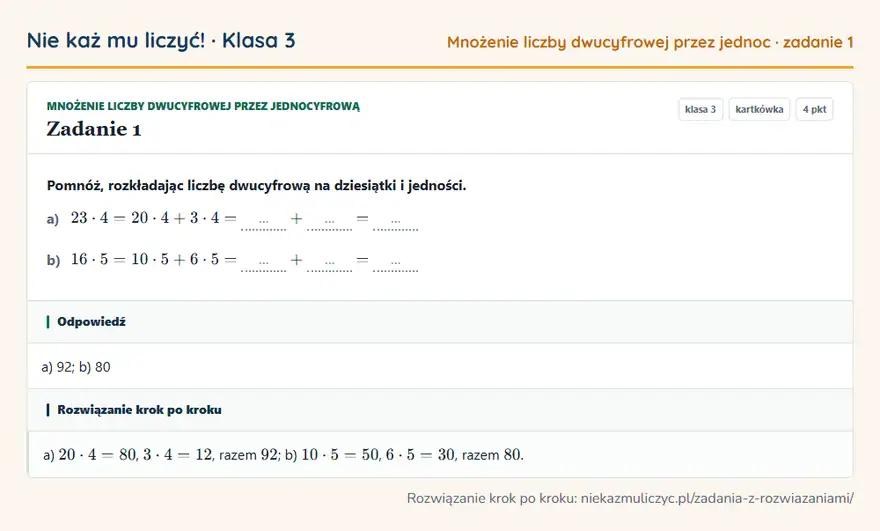This screenshot has width=880, height=531.
Task: Click the answer text 'a) 92; b) 80'
Action: 76,367
